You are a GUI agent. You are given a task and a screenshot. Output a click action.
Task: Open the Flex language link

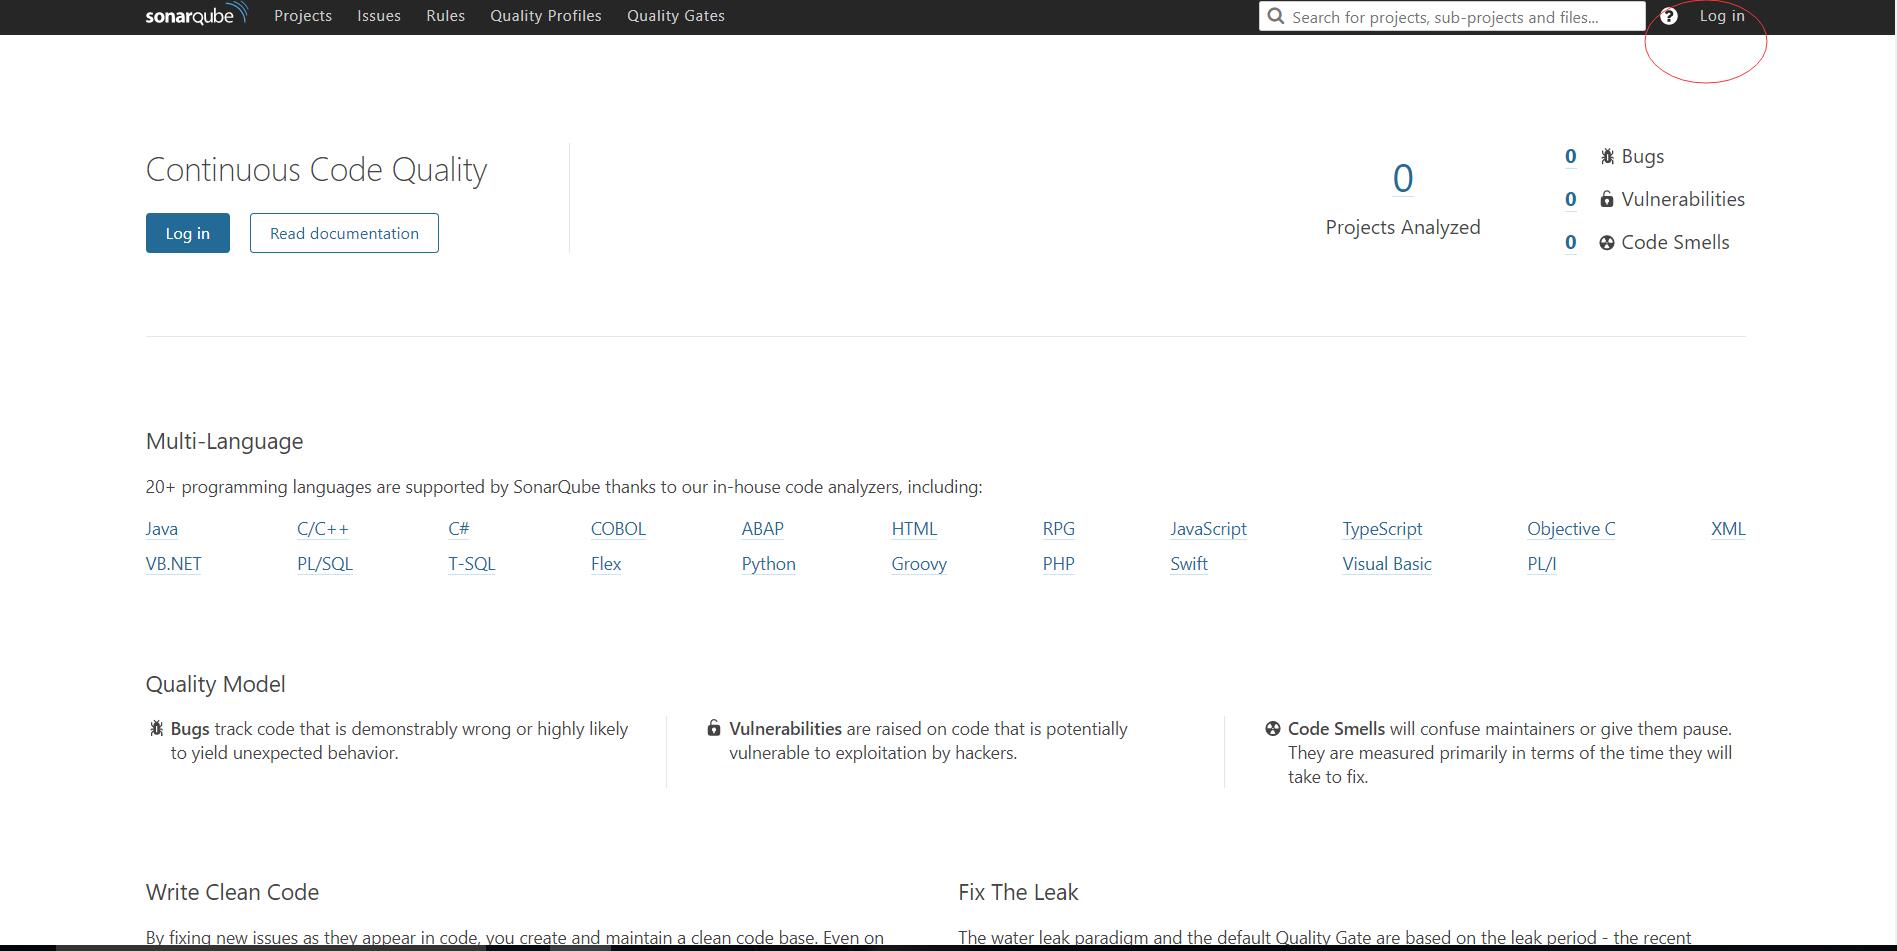pos(606,564)
